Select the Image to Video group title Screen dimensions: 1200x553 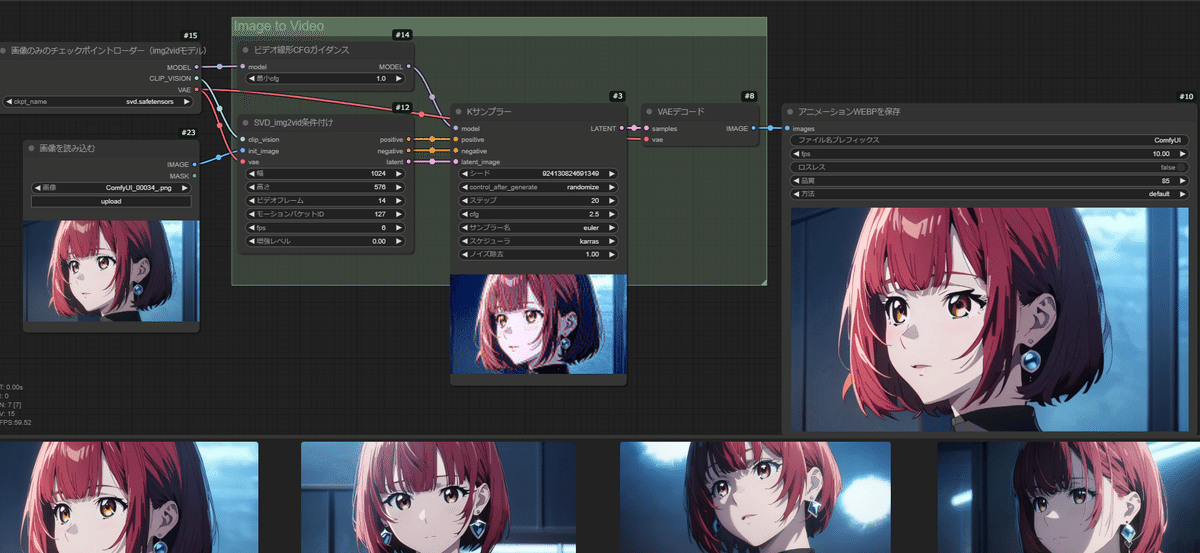(279, 26)
